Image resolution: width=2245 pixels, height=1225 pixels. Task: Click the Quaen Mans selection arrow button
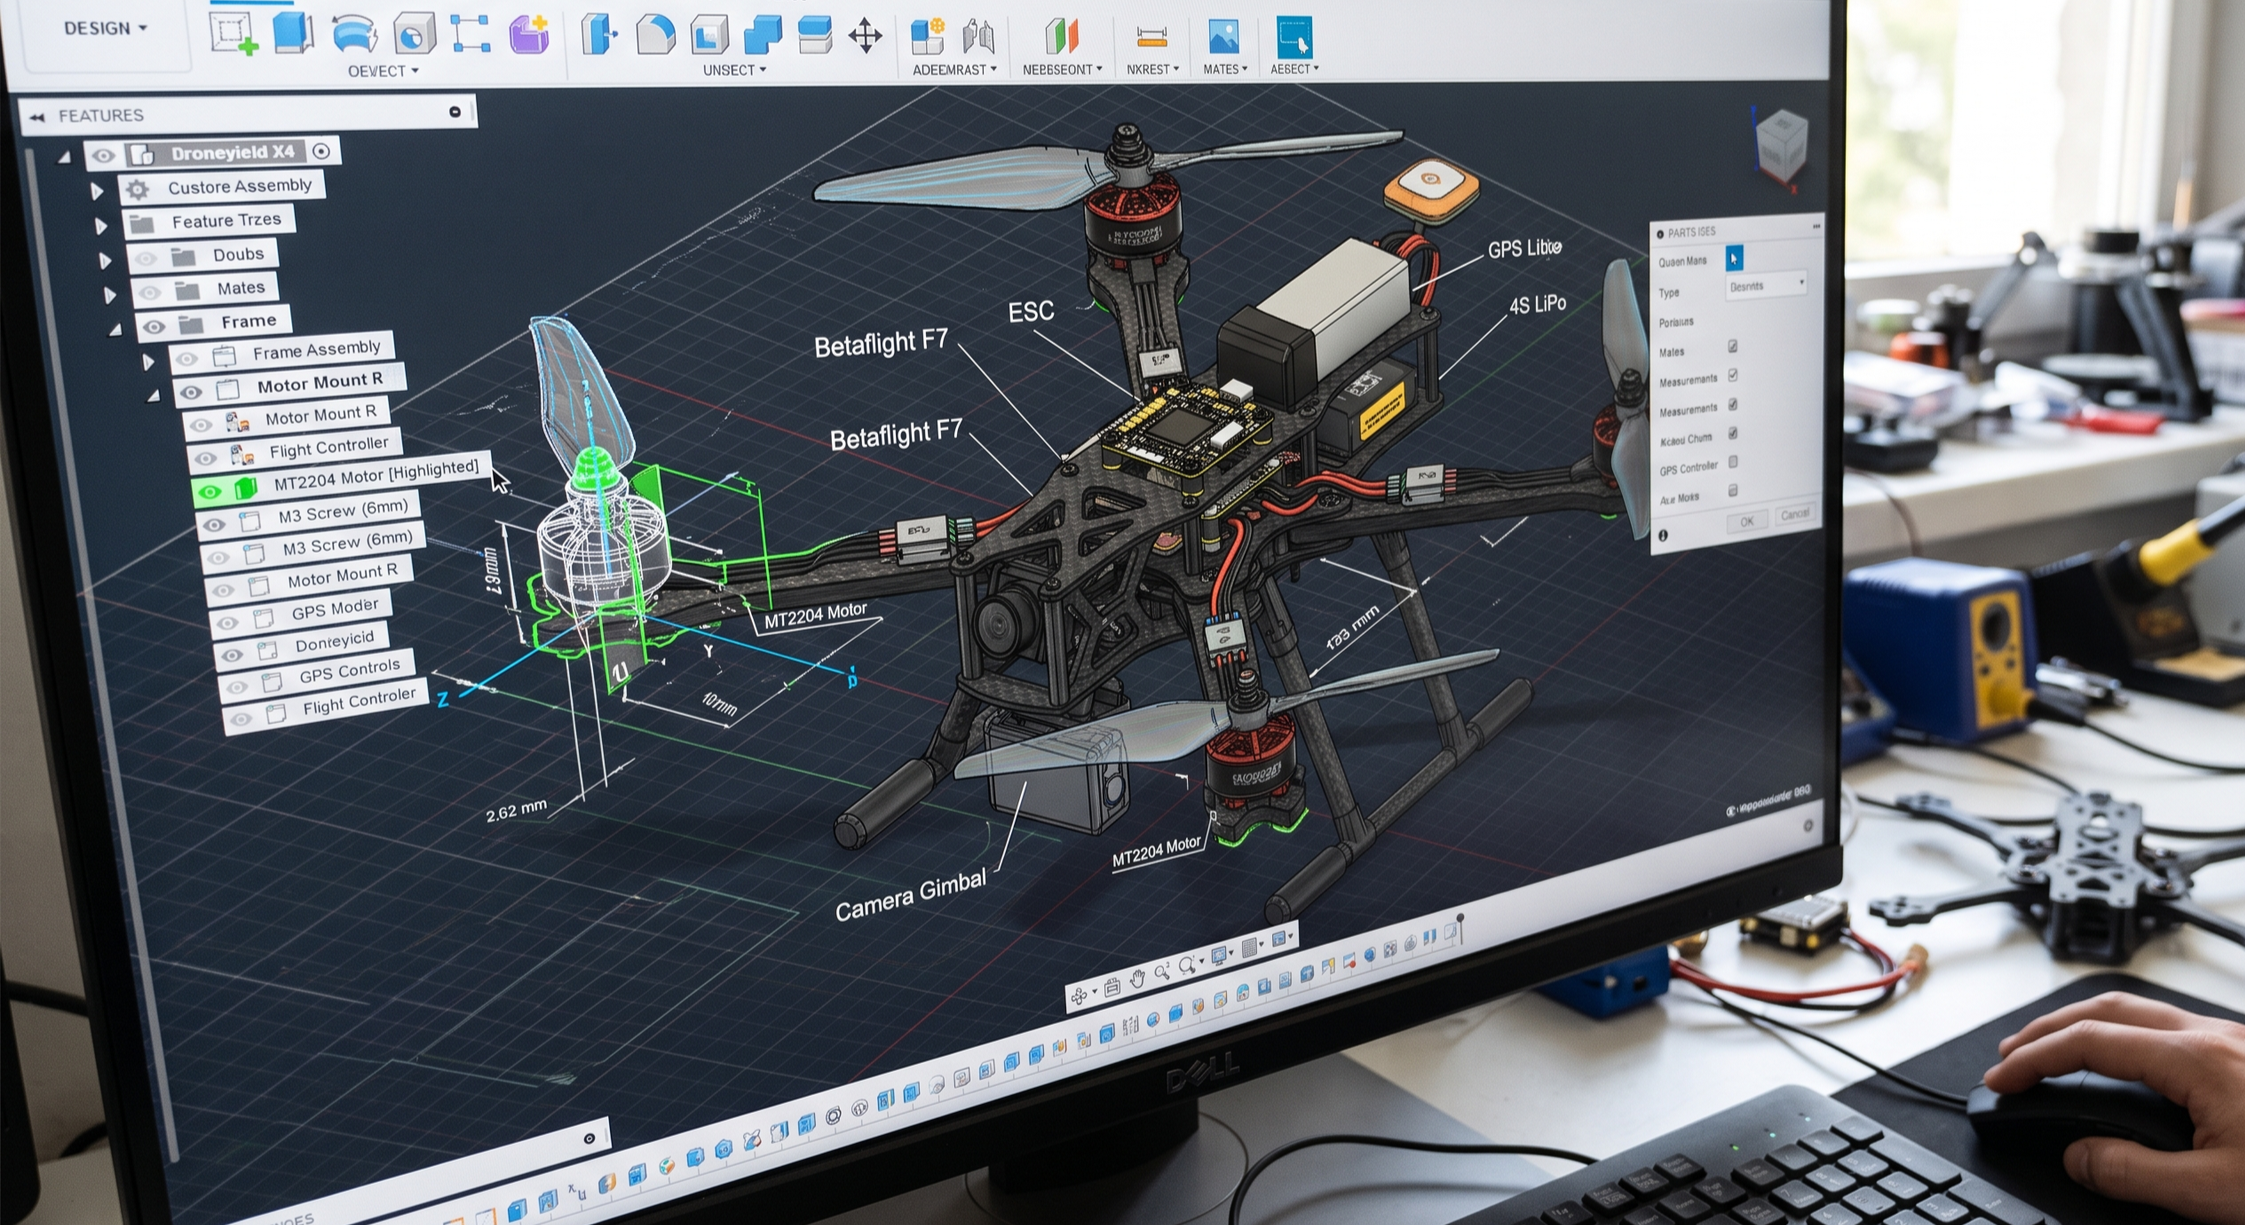pos(1734,258)
